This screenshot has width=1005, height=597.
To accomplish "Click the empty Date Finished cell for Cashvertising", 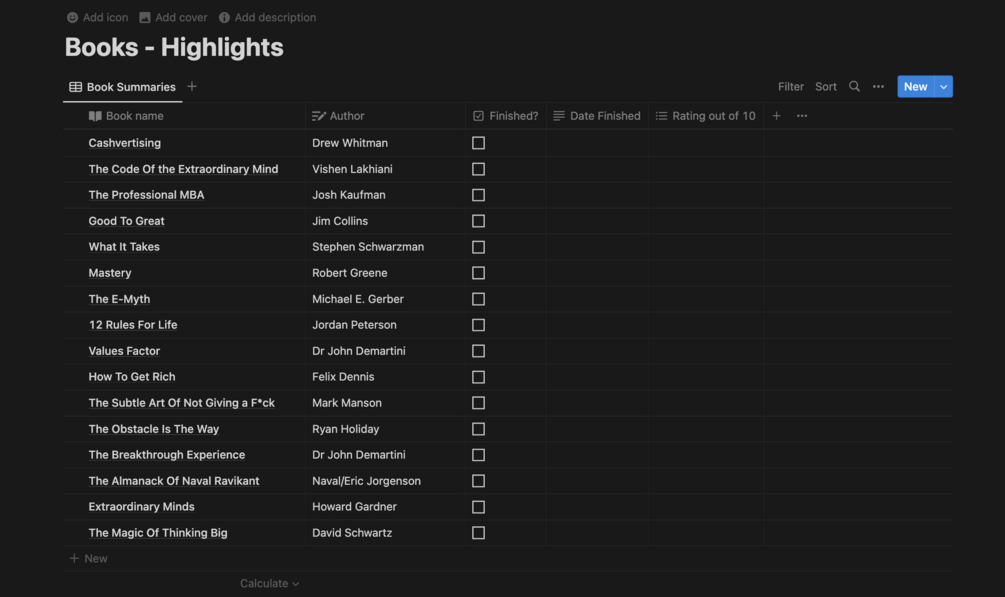I will pyautogui.click(x=597, y=143).
